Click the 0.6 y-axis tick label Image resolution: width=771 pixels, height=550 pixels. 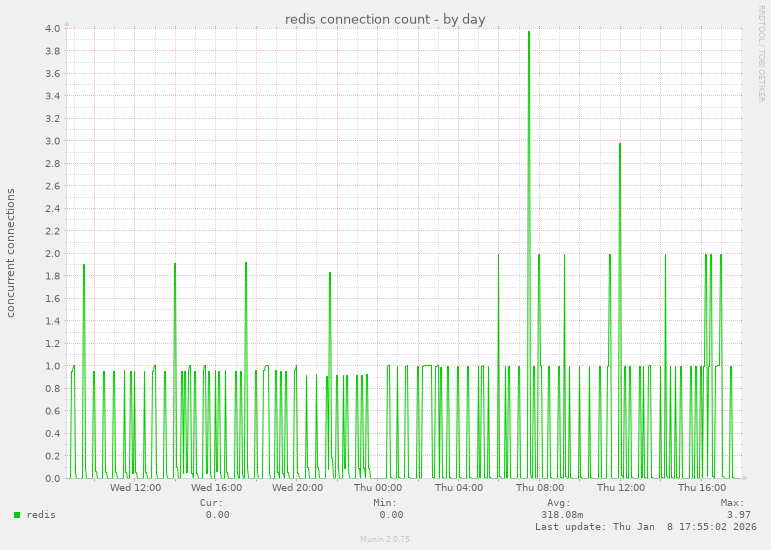[53, 411]
